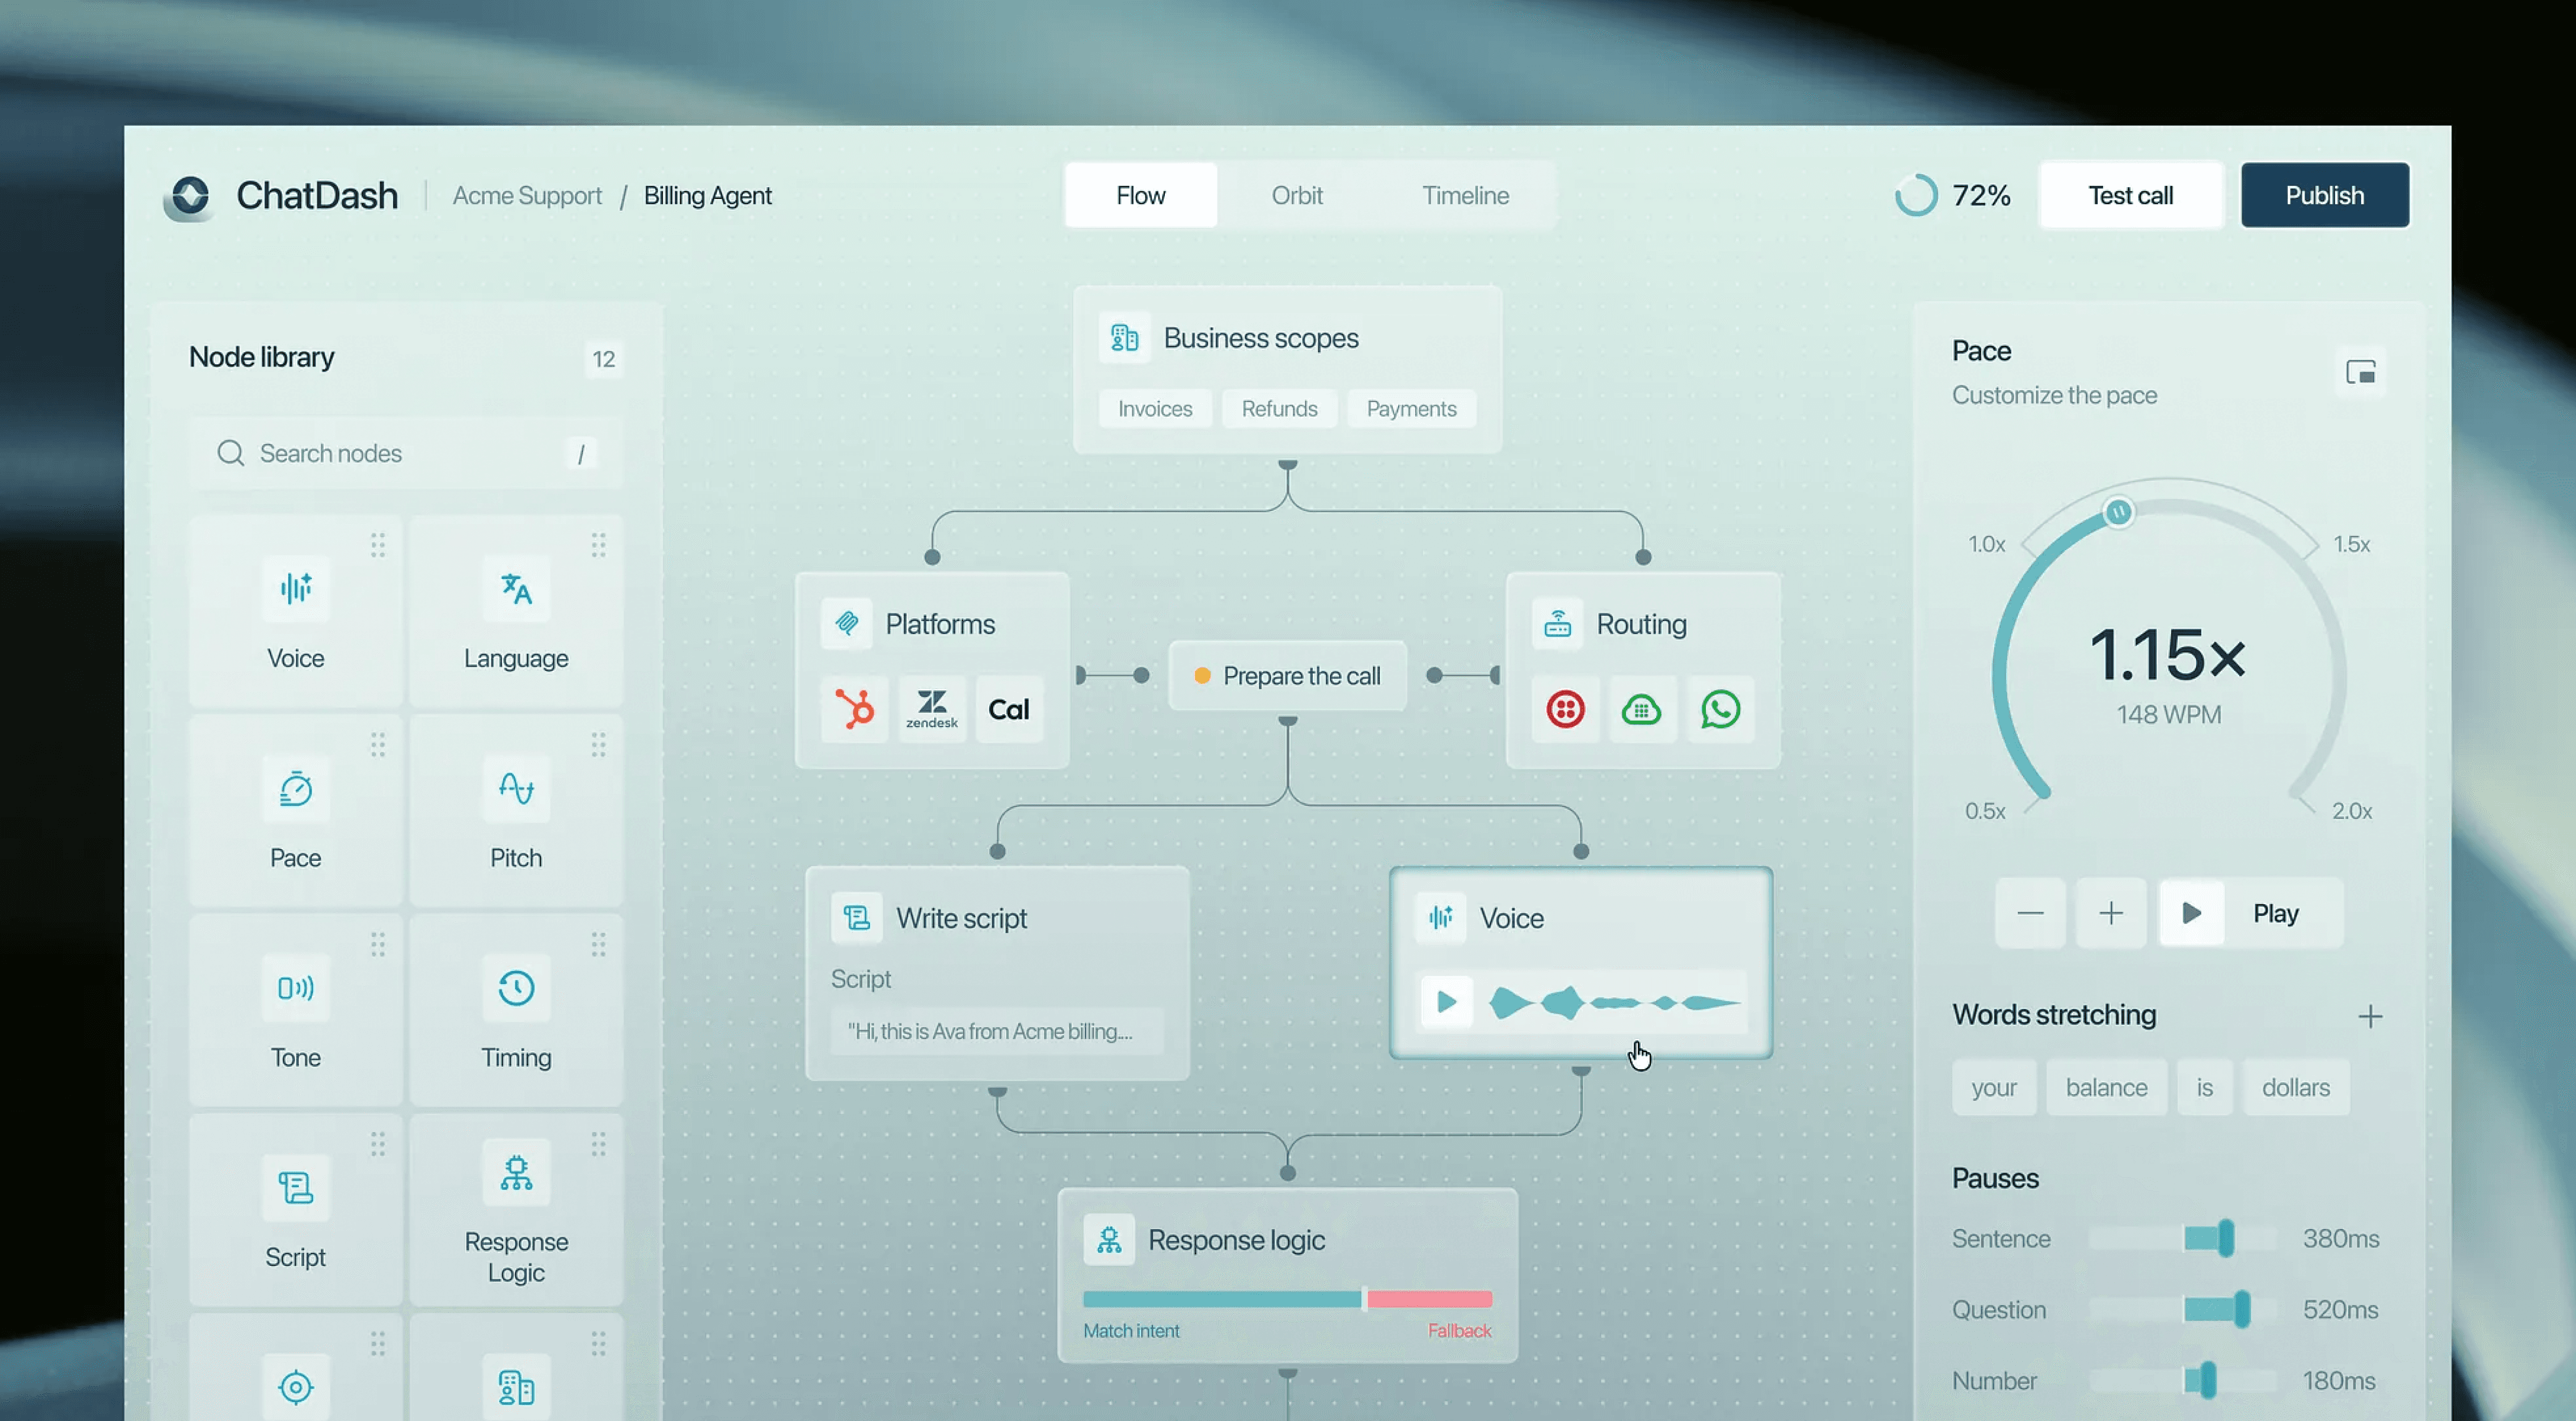Viewport: 2576px width, 1421px height.
Task: Choose the Pitch node card
Action: [x=516, y=811]
